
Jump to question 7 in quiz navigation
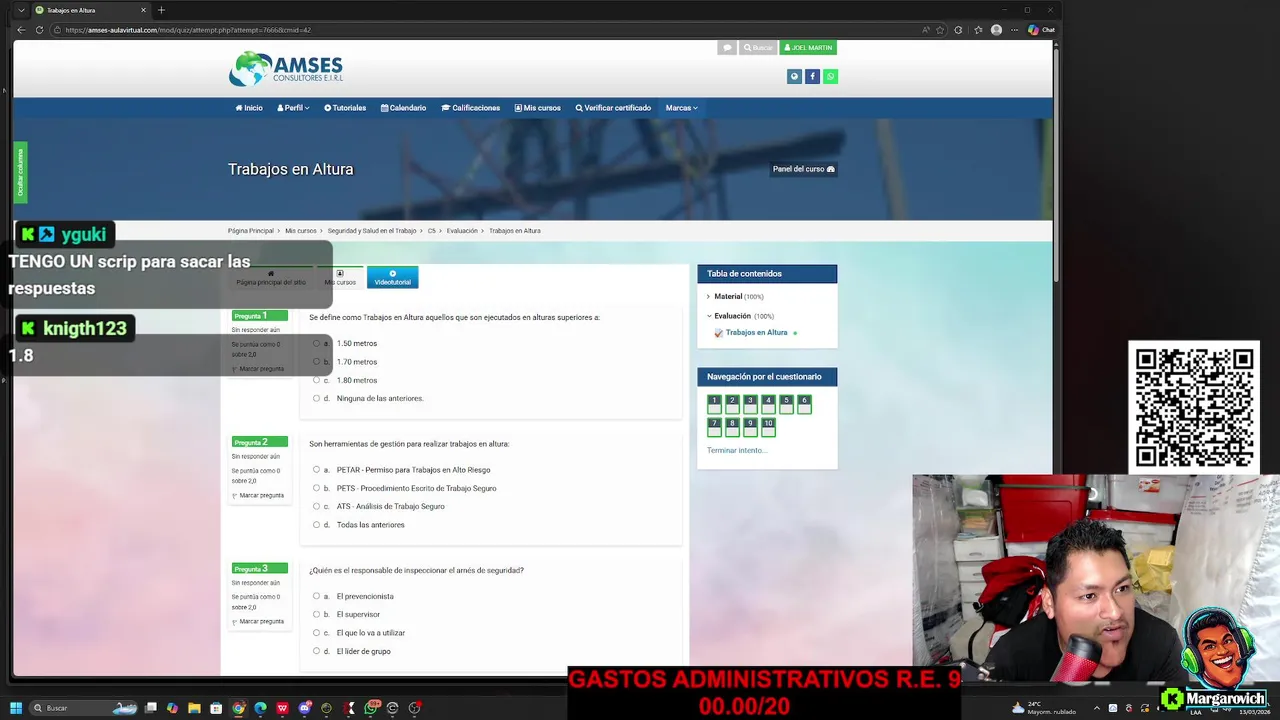[714, 427]
